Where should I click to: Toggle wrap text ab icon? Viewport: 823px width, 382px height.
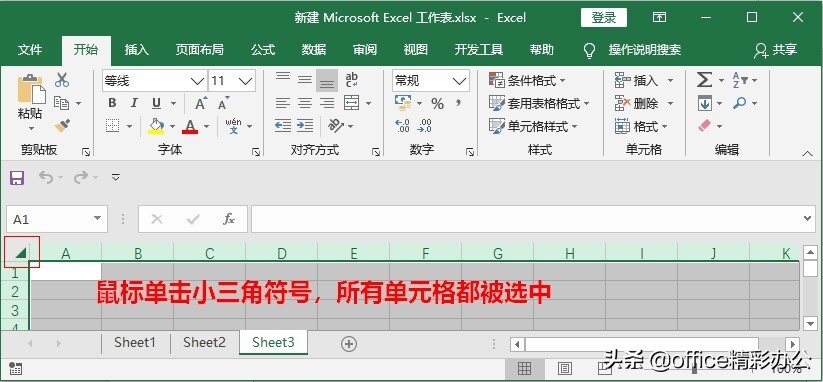point(352,80)
